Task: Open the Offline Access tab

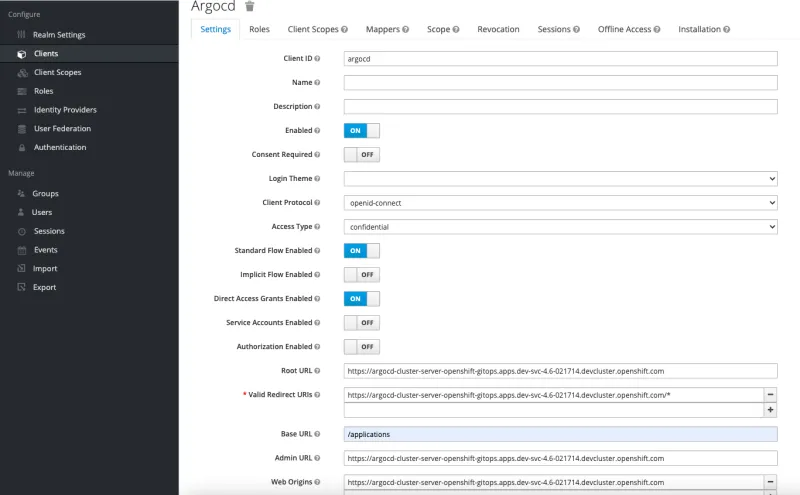Action: [629, 29]
